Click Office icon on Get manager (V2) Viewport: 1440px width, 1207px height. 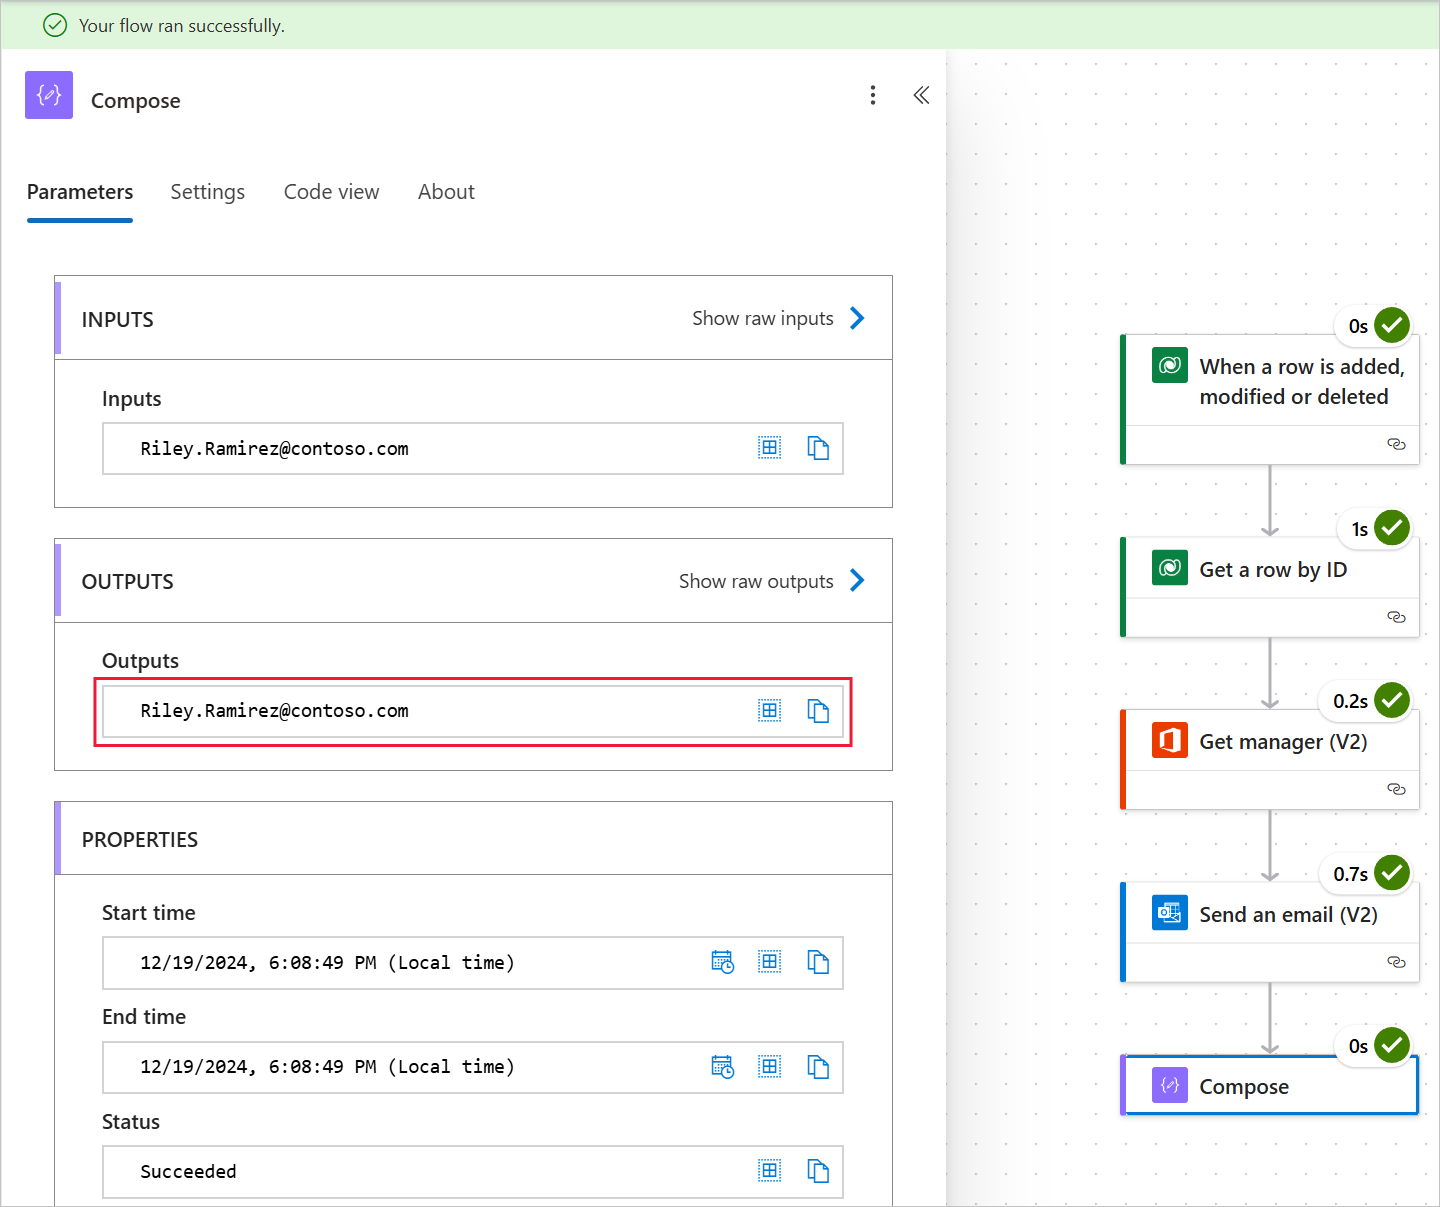(1170, 740)
